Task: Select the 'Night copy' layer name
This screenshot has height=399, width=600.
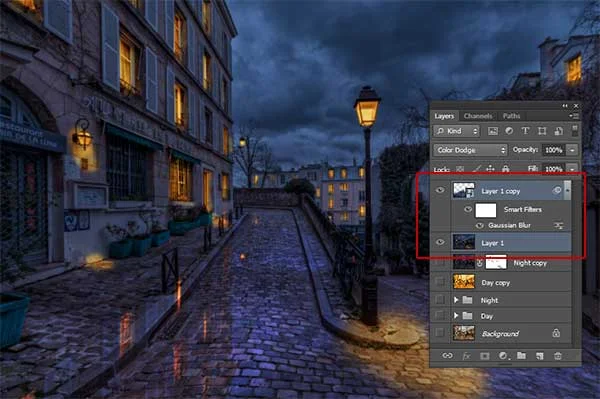Action: tap(530, 263)
